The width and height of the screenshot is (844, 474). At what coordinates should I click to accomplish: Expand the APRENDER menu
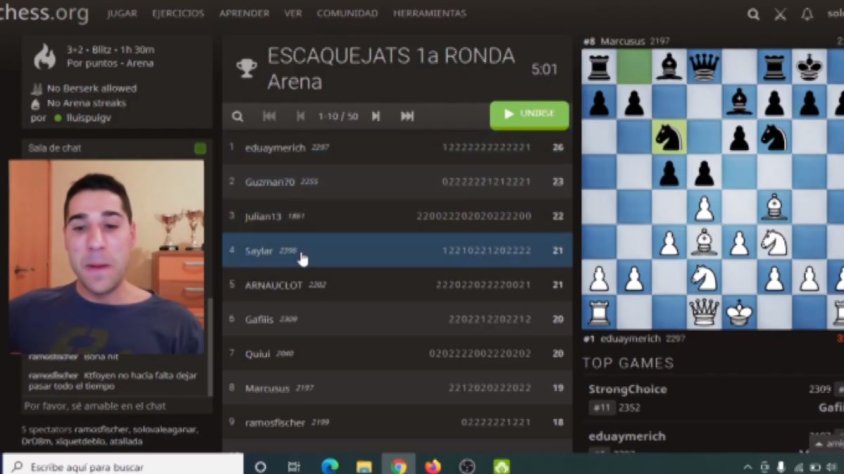point(244,13)
